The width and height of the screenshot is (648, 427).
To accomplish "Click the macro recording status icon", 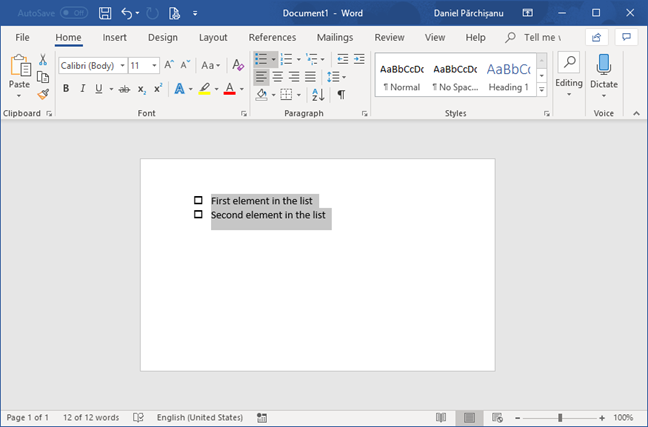I will [x=262, y=417].
